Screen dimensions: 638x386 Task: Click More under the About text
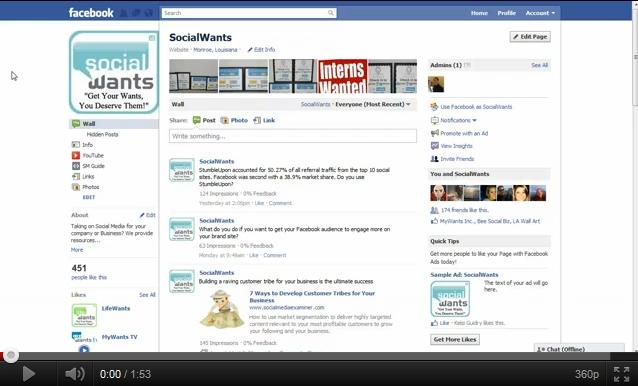point(77,250)
